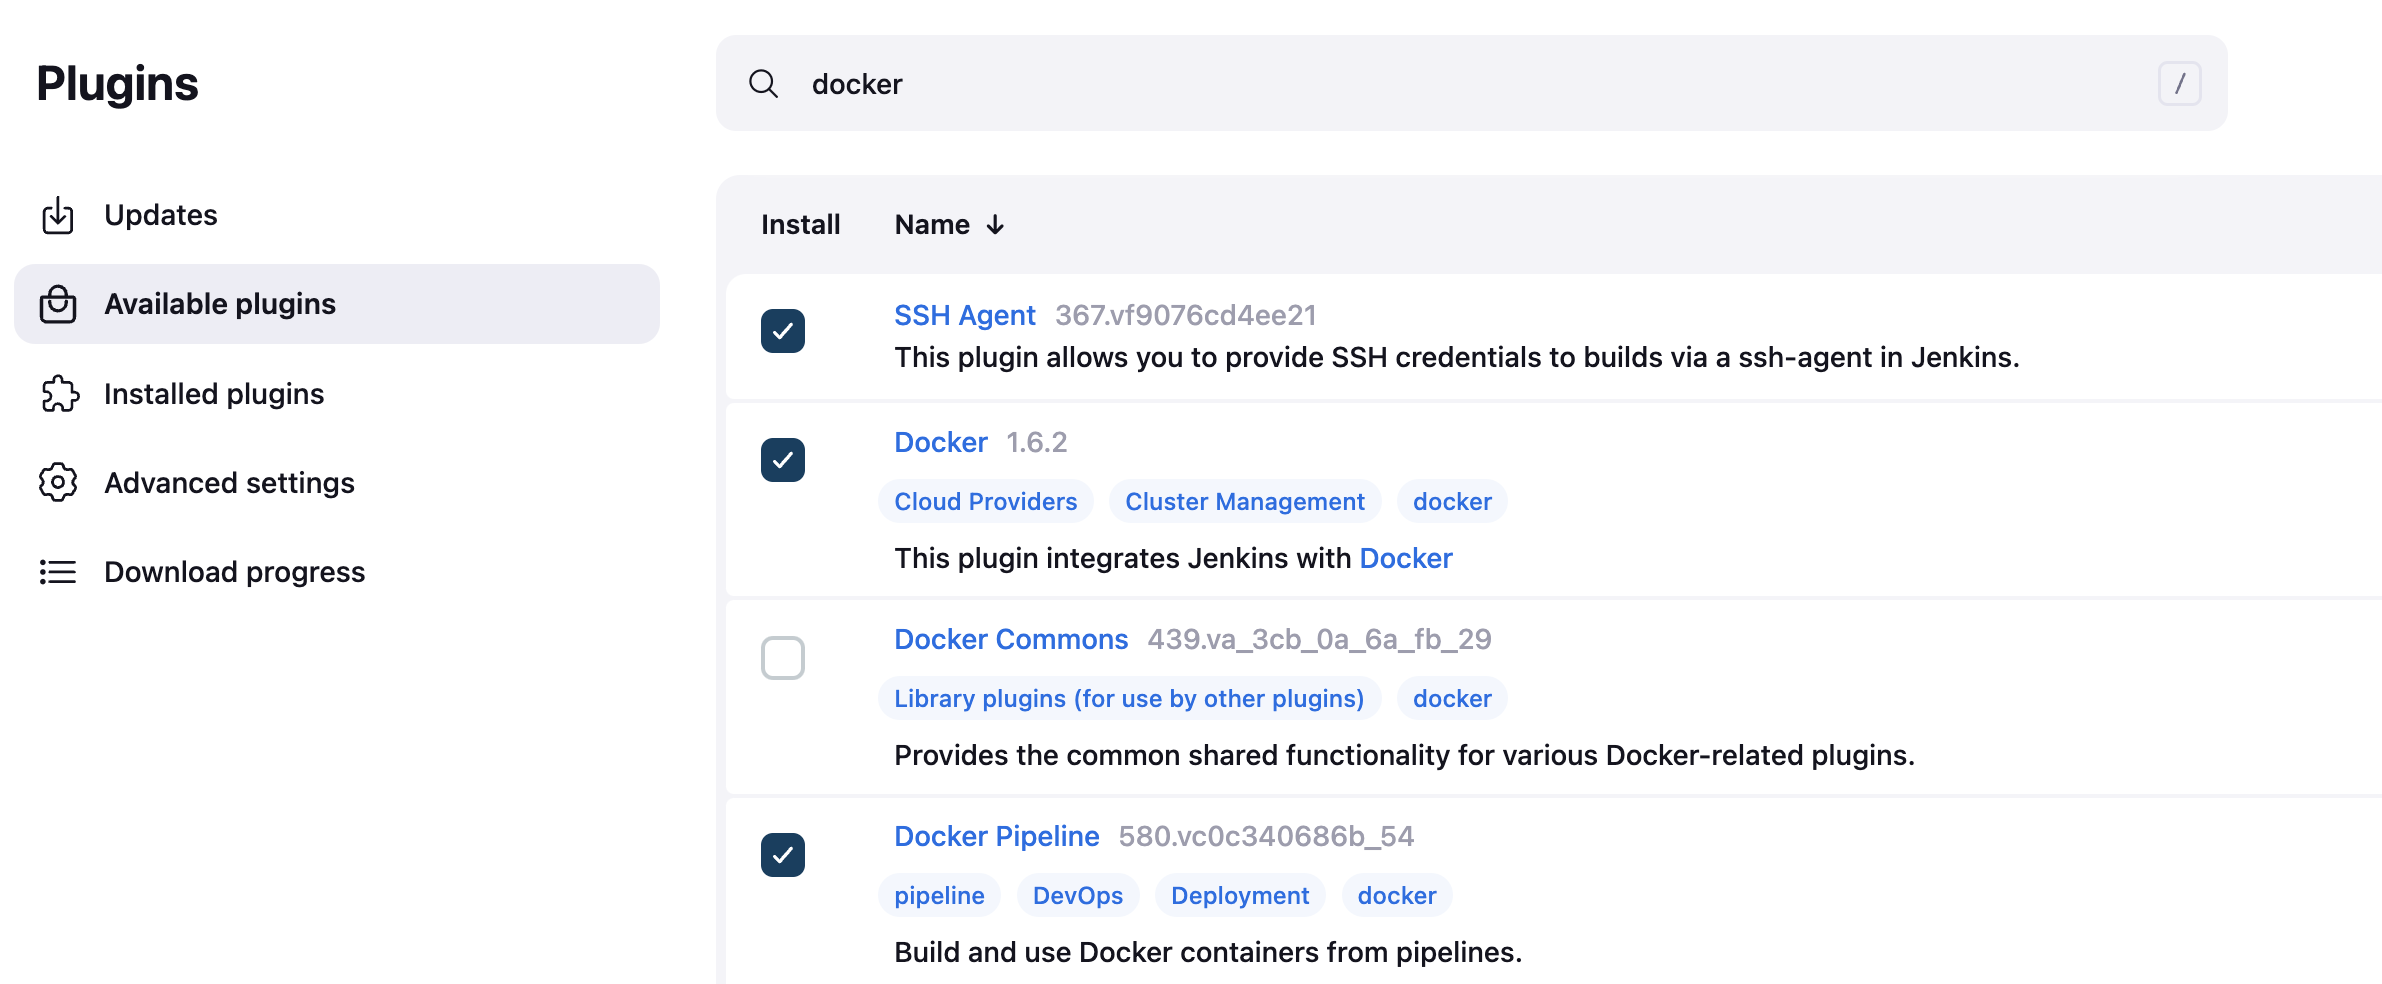Follow the Docker link in description
Screen dimensions: 2382x984
[1406, 558]
